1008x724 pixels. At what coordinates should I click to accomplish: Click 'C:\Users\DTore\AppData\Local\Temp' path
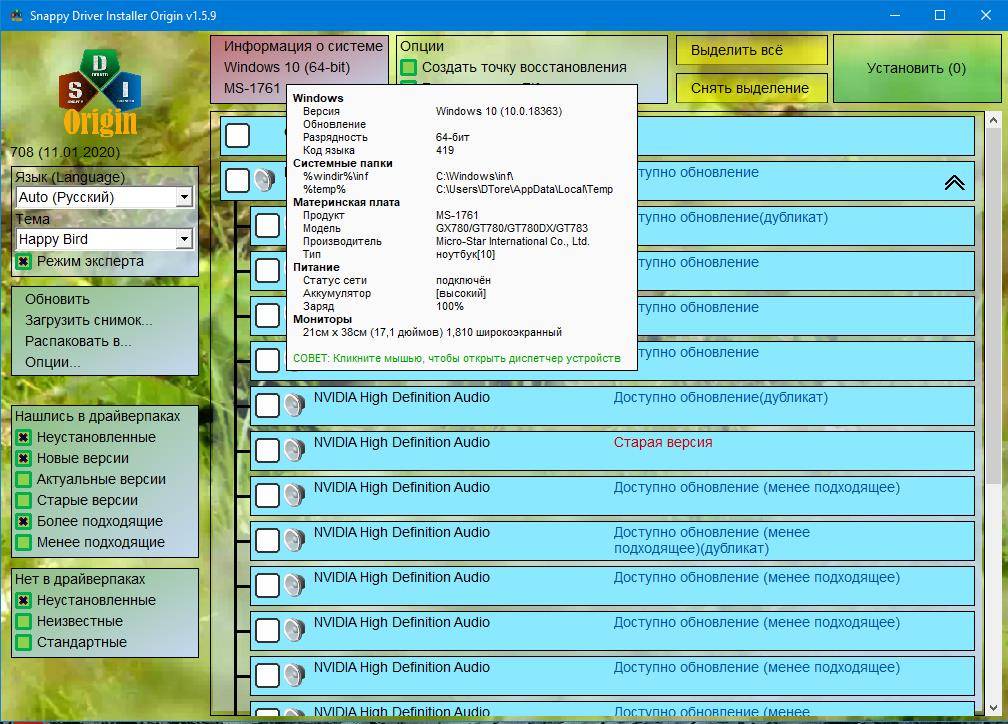(x=524, y=189)
